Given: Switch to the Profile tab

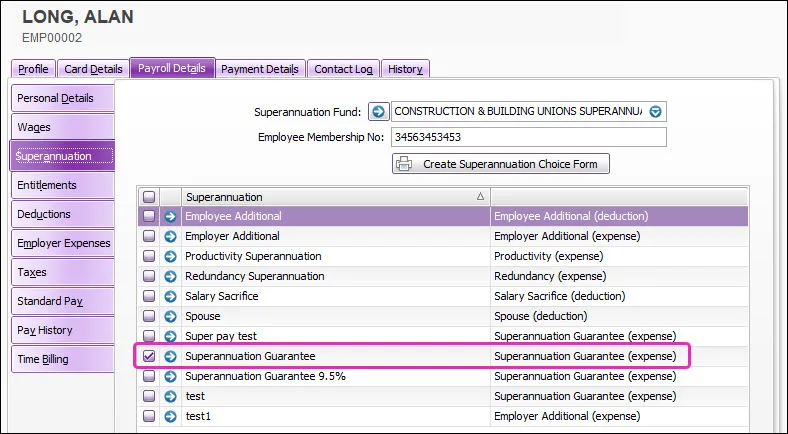Looking at the screenshot, I should pos(33,69).
